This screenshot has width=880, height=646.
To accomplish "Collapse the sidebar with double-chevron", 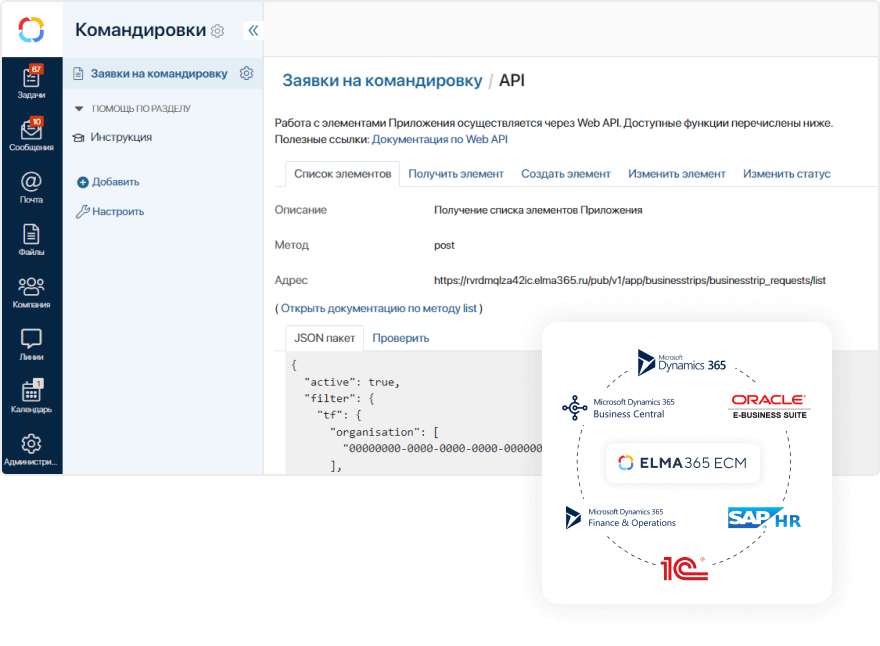I will pyautogui.click(x=252, y=29).
